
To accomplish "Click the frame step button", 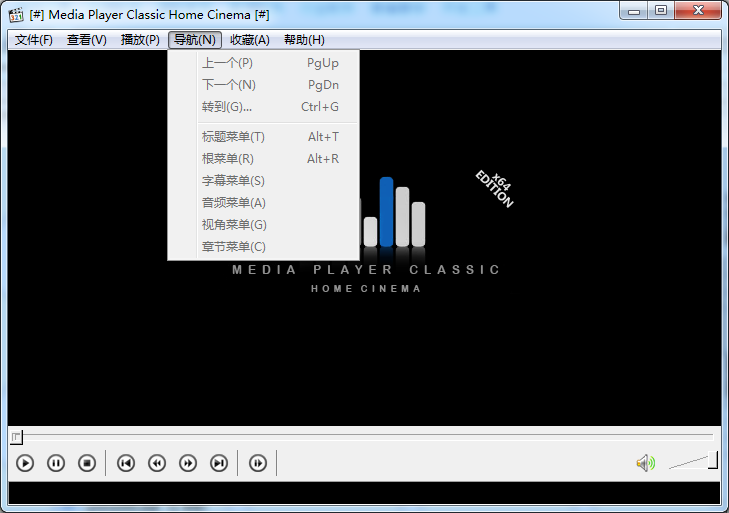I will (258, 463).
